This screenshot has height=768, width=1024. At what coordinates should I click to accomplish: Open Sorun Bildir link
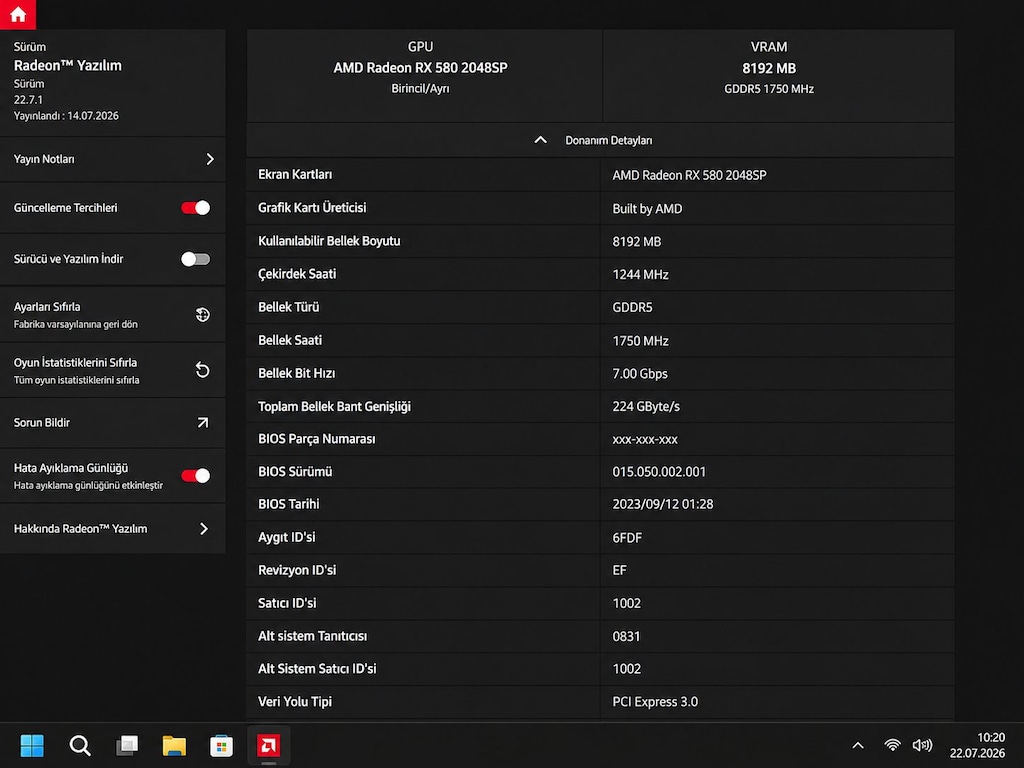coord(112,423)
